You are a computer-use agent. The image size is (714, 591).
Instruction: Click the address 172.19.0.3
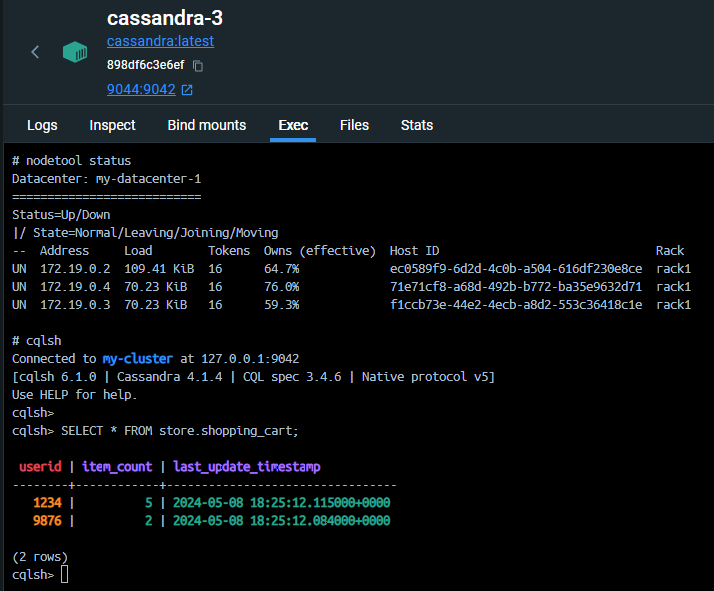tap(75, 305)
